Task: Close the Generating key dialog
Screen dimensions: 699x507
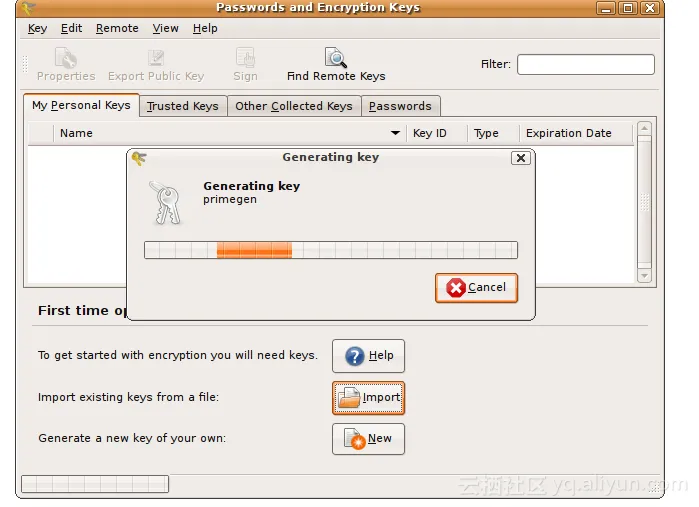Action: coord(520,158)
